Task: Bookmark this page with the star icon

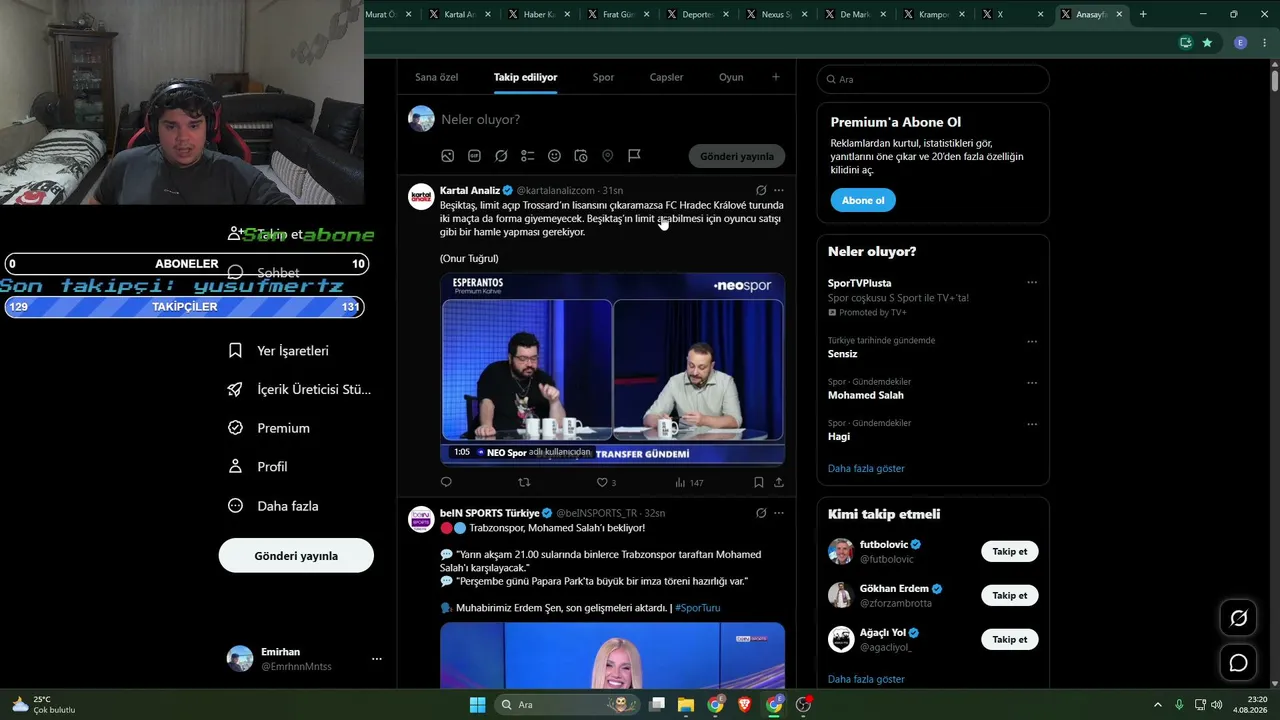Action: coord(1207,43)
